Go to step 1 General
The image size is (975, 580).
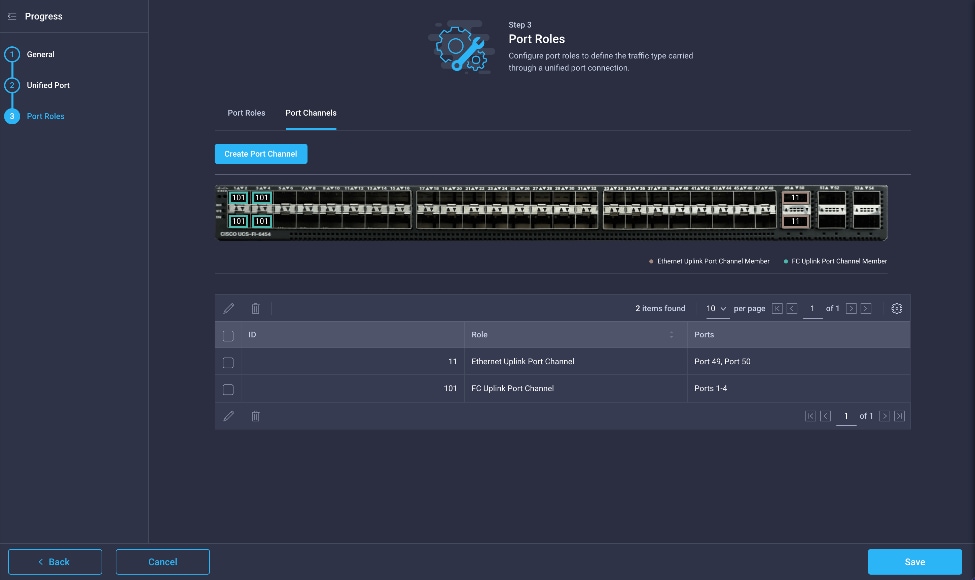[12, 54]
